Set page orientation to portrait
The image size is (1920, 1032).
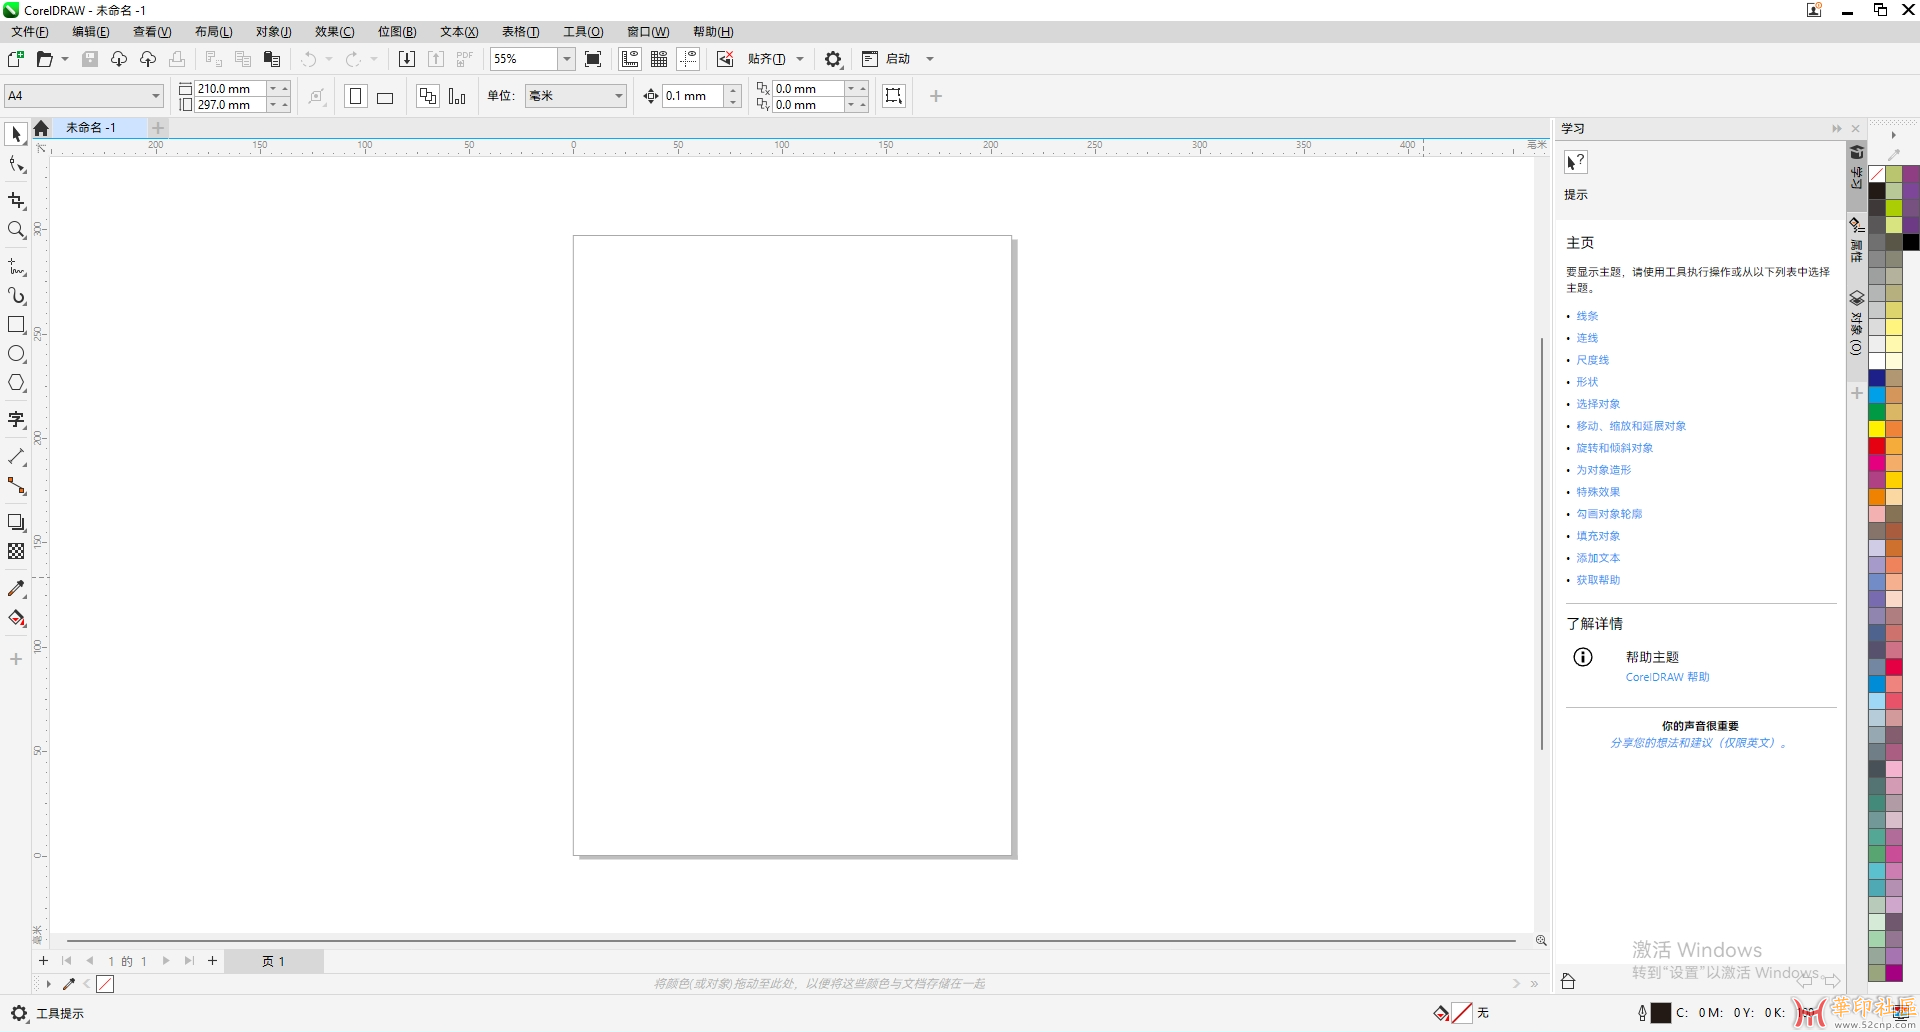click(356, 96)
